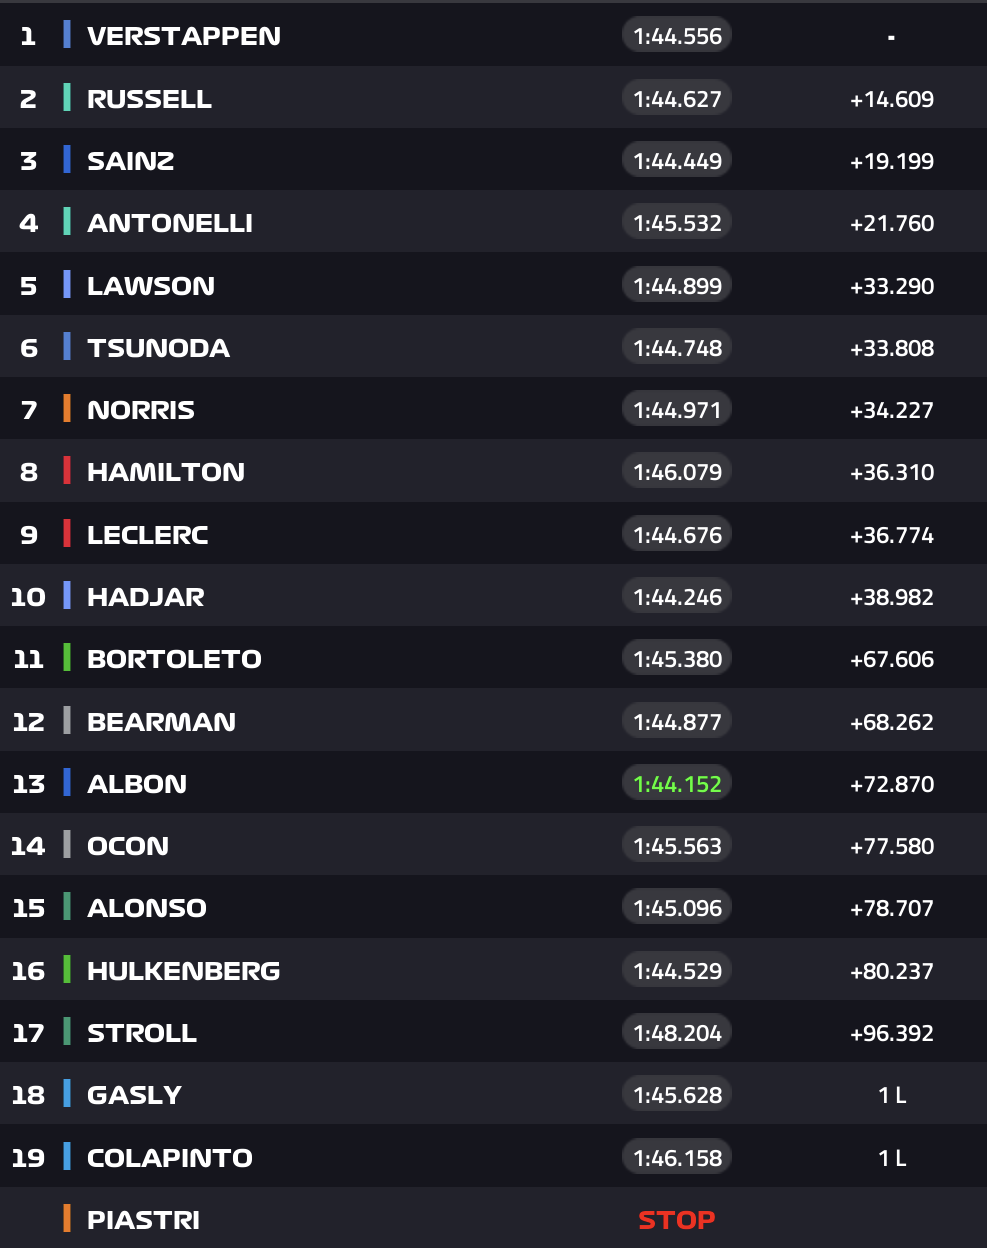Screen dimensions: 987x1248
Task: Click the green team color bar beside Bortoleto
Action: tap(67, 658)
